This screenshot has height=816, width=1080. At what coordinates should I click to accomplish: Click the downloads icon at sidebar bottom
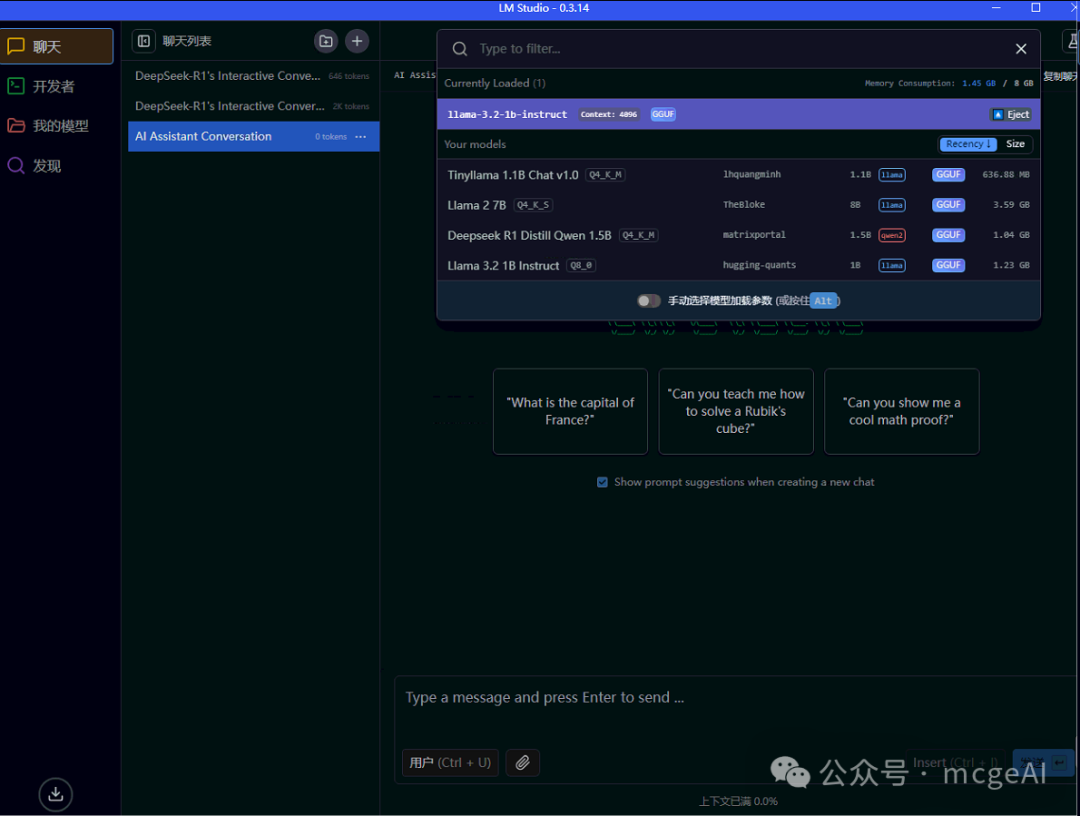(56, 794)
